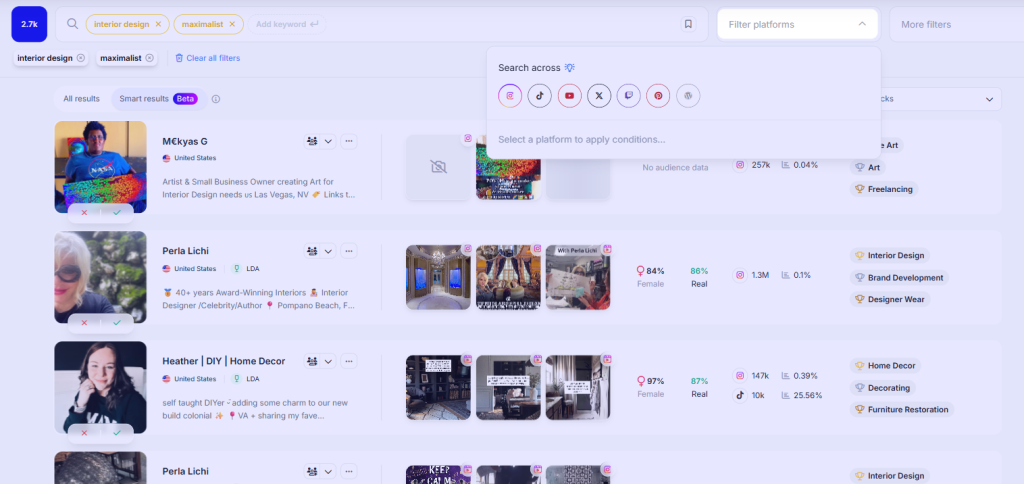Choose the Pinterest platform icon
The height and width of the screenshot is (484, 1024).
coord(658,96)
